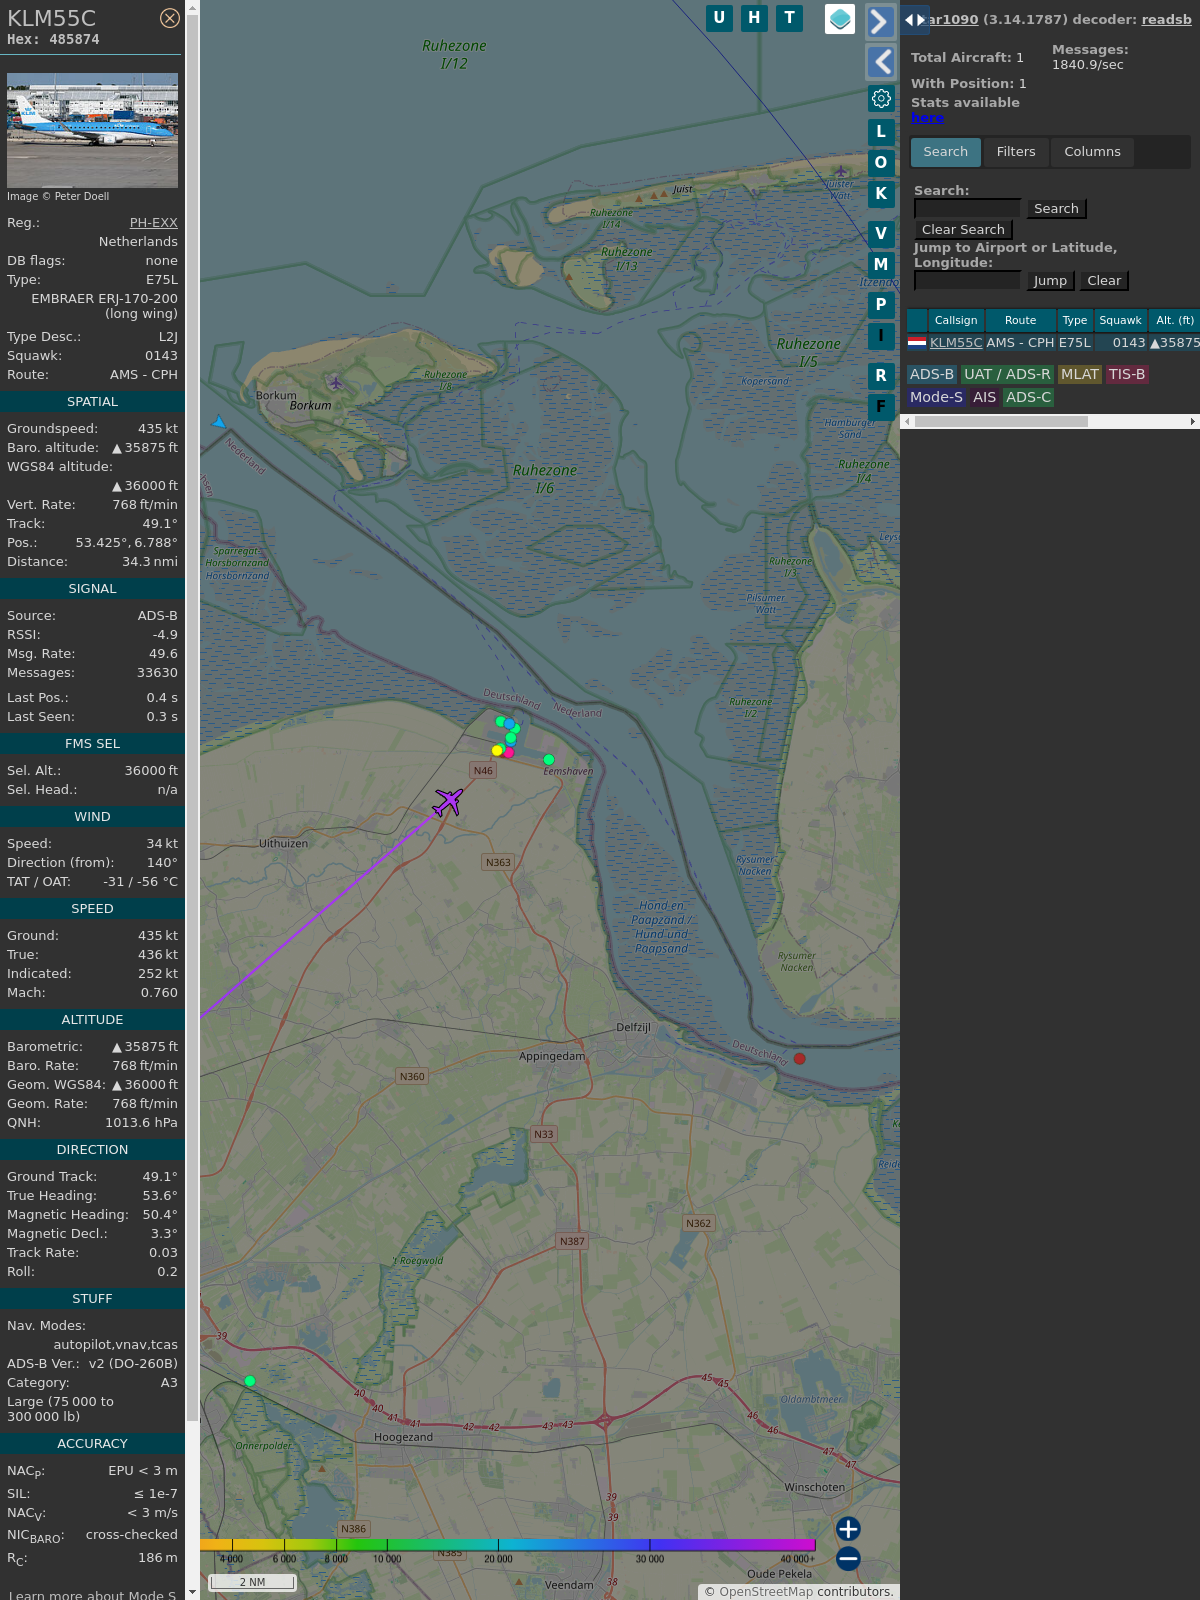The height and width of the screenshot is (1600, 1200).
Task: Switch to the Columns tab
Action: (x=1092, y=152)
